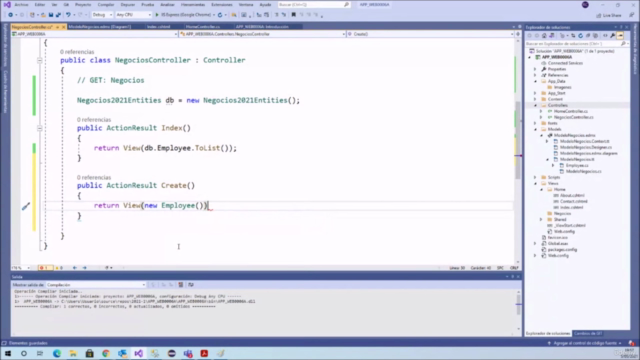
Task: Open the Extensiones menu
Action: click(x=222, y=4)
